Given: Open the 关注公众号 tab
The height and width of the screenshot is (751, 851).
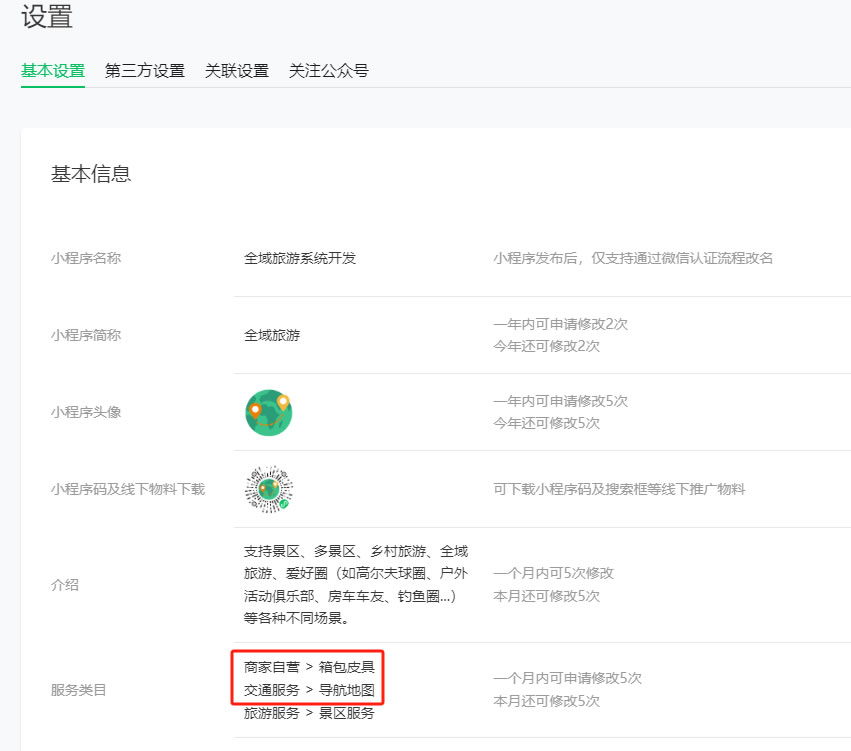Looking at the screenshot, I should click(x=329, y=71).
